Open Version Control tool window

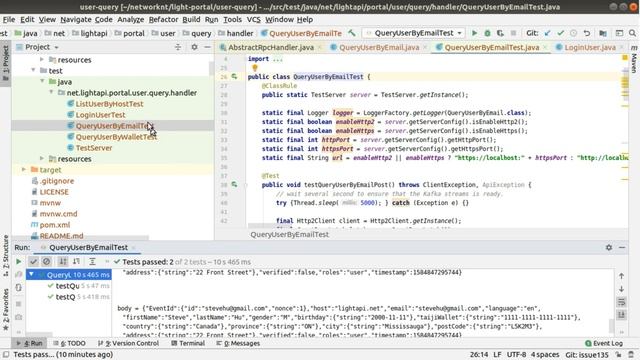[x=129, y=343]
